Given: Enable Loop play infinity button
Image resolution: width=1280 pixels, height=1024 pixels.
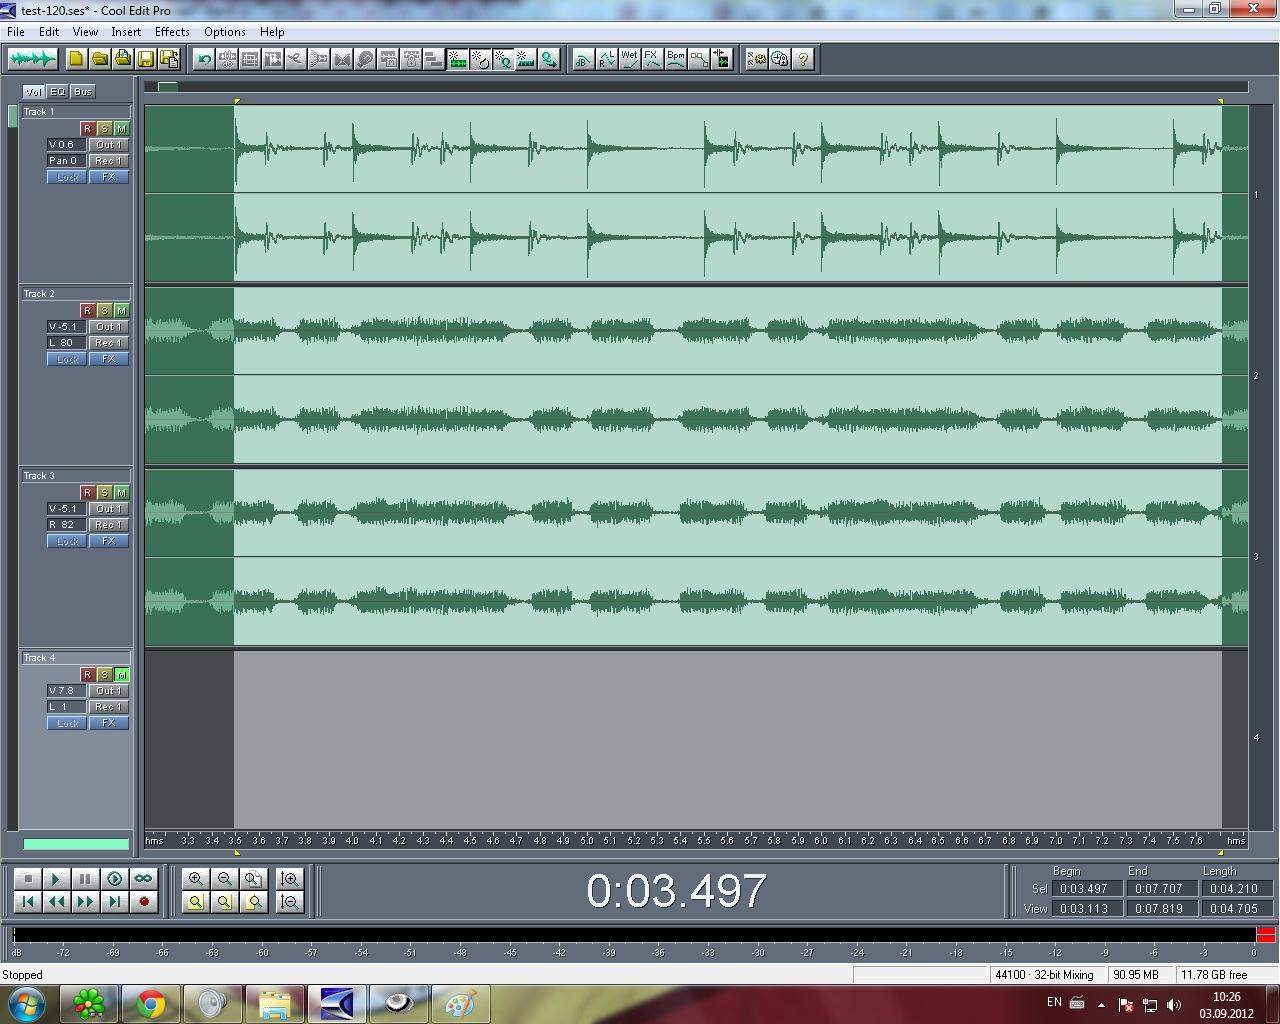Looking at the screenshot, I should pyautogui.click(x=143, y=879).
